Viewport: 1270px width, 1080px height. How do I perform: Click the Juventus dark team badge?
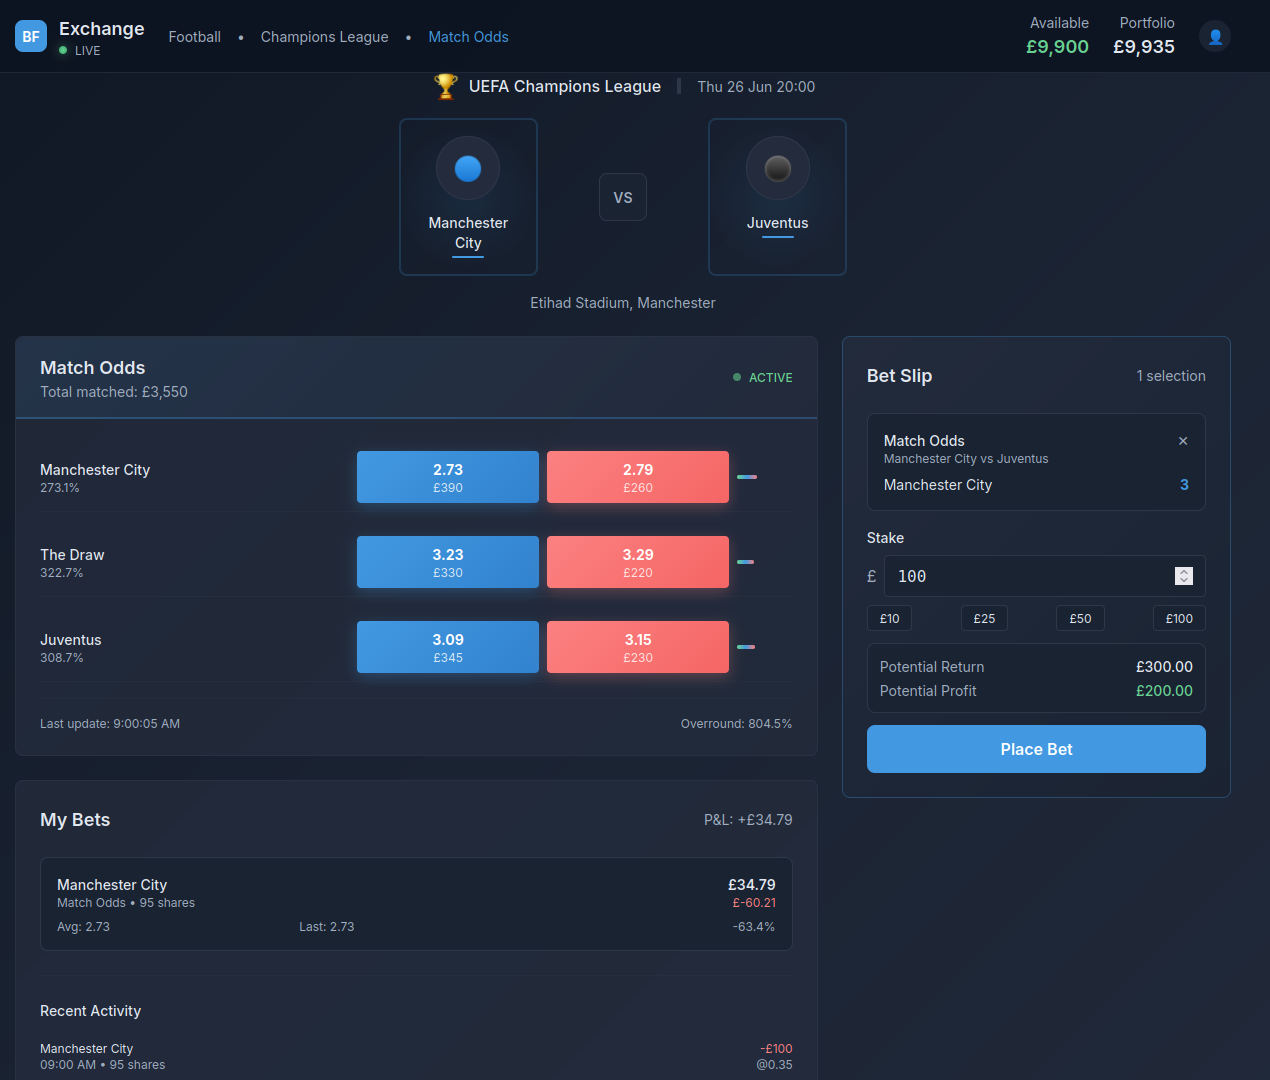click(777, 169)
